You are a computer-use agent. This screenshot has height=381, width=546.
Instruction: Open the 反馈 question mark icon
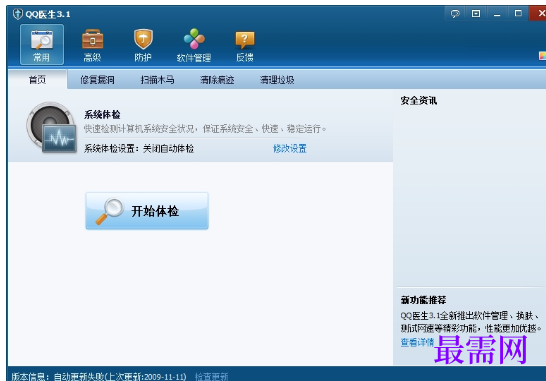[245, 45]
